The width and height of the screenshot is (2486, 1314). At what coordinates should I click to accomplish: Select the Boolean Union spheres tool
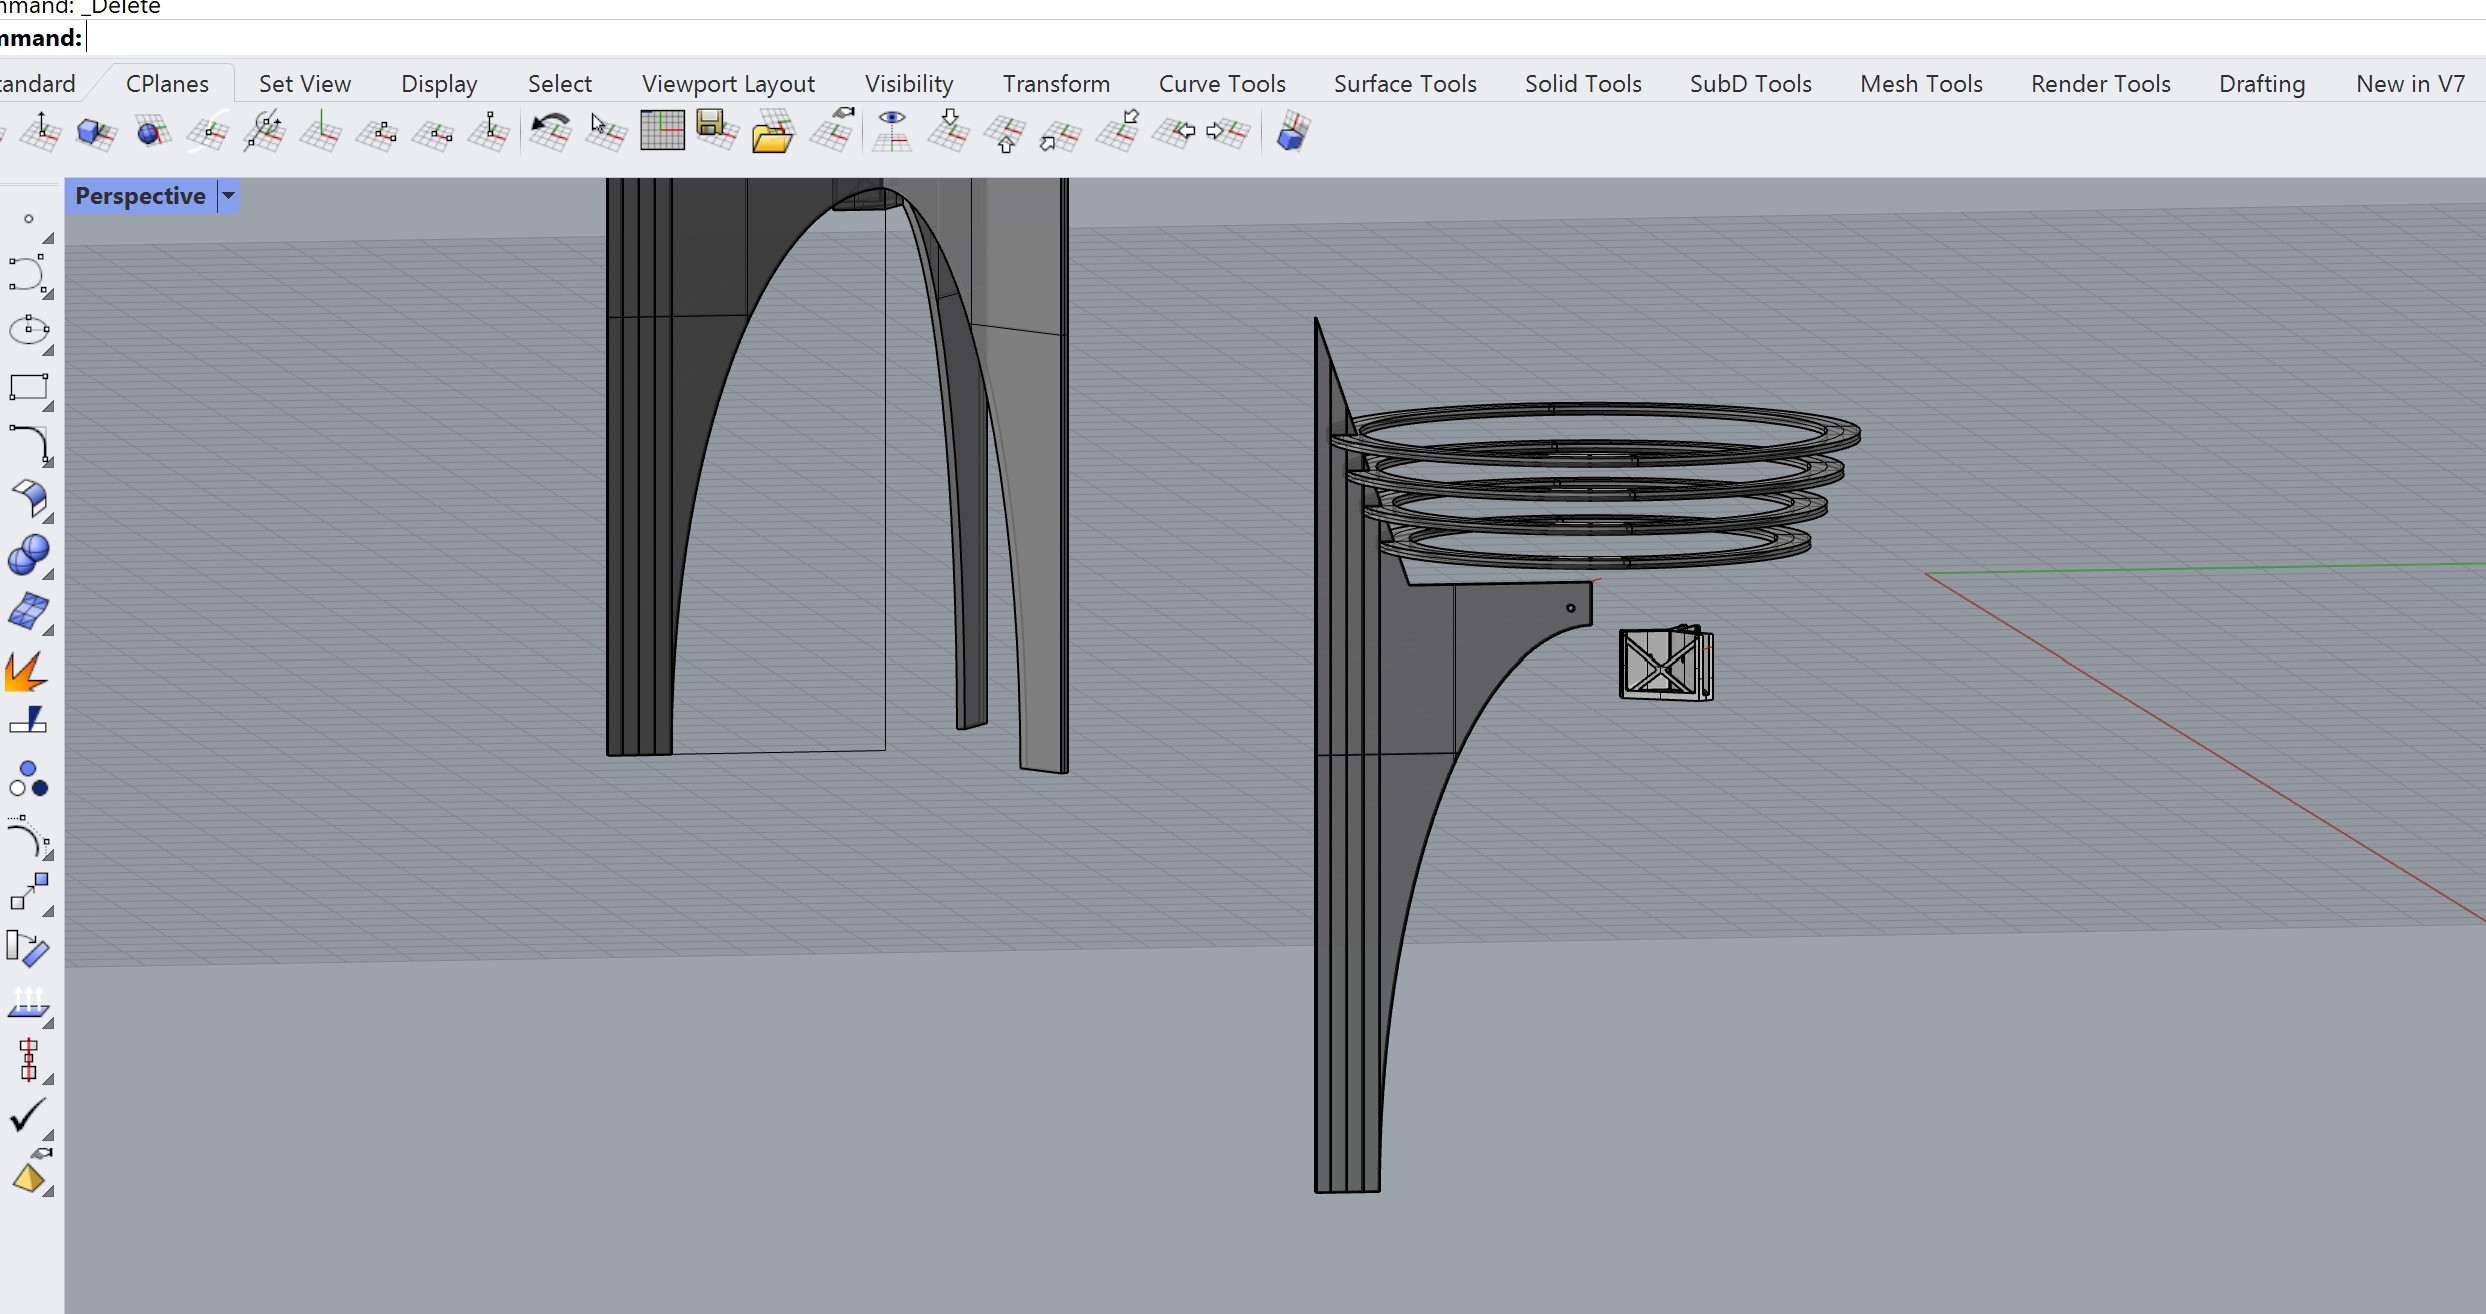pyautogui.click(x=29, y=555)
